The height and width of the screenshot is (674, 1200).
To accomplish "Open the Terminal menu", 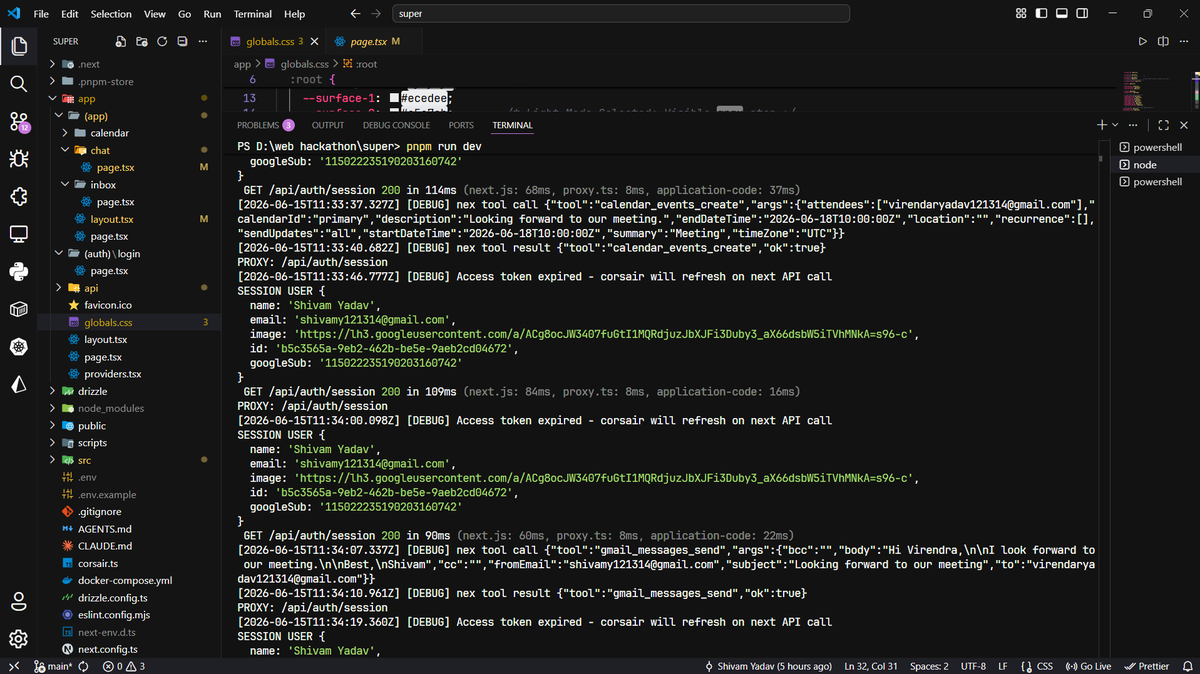I will tap(253, 14).
